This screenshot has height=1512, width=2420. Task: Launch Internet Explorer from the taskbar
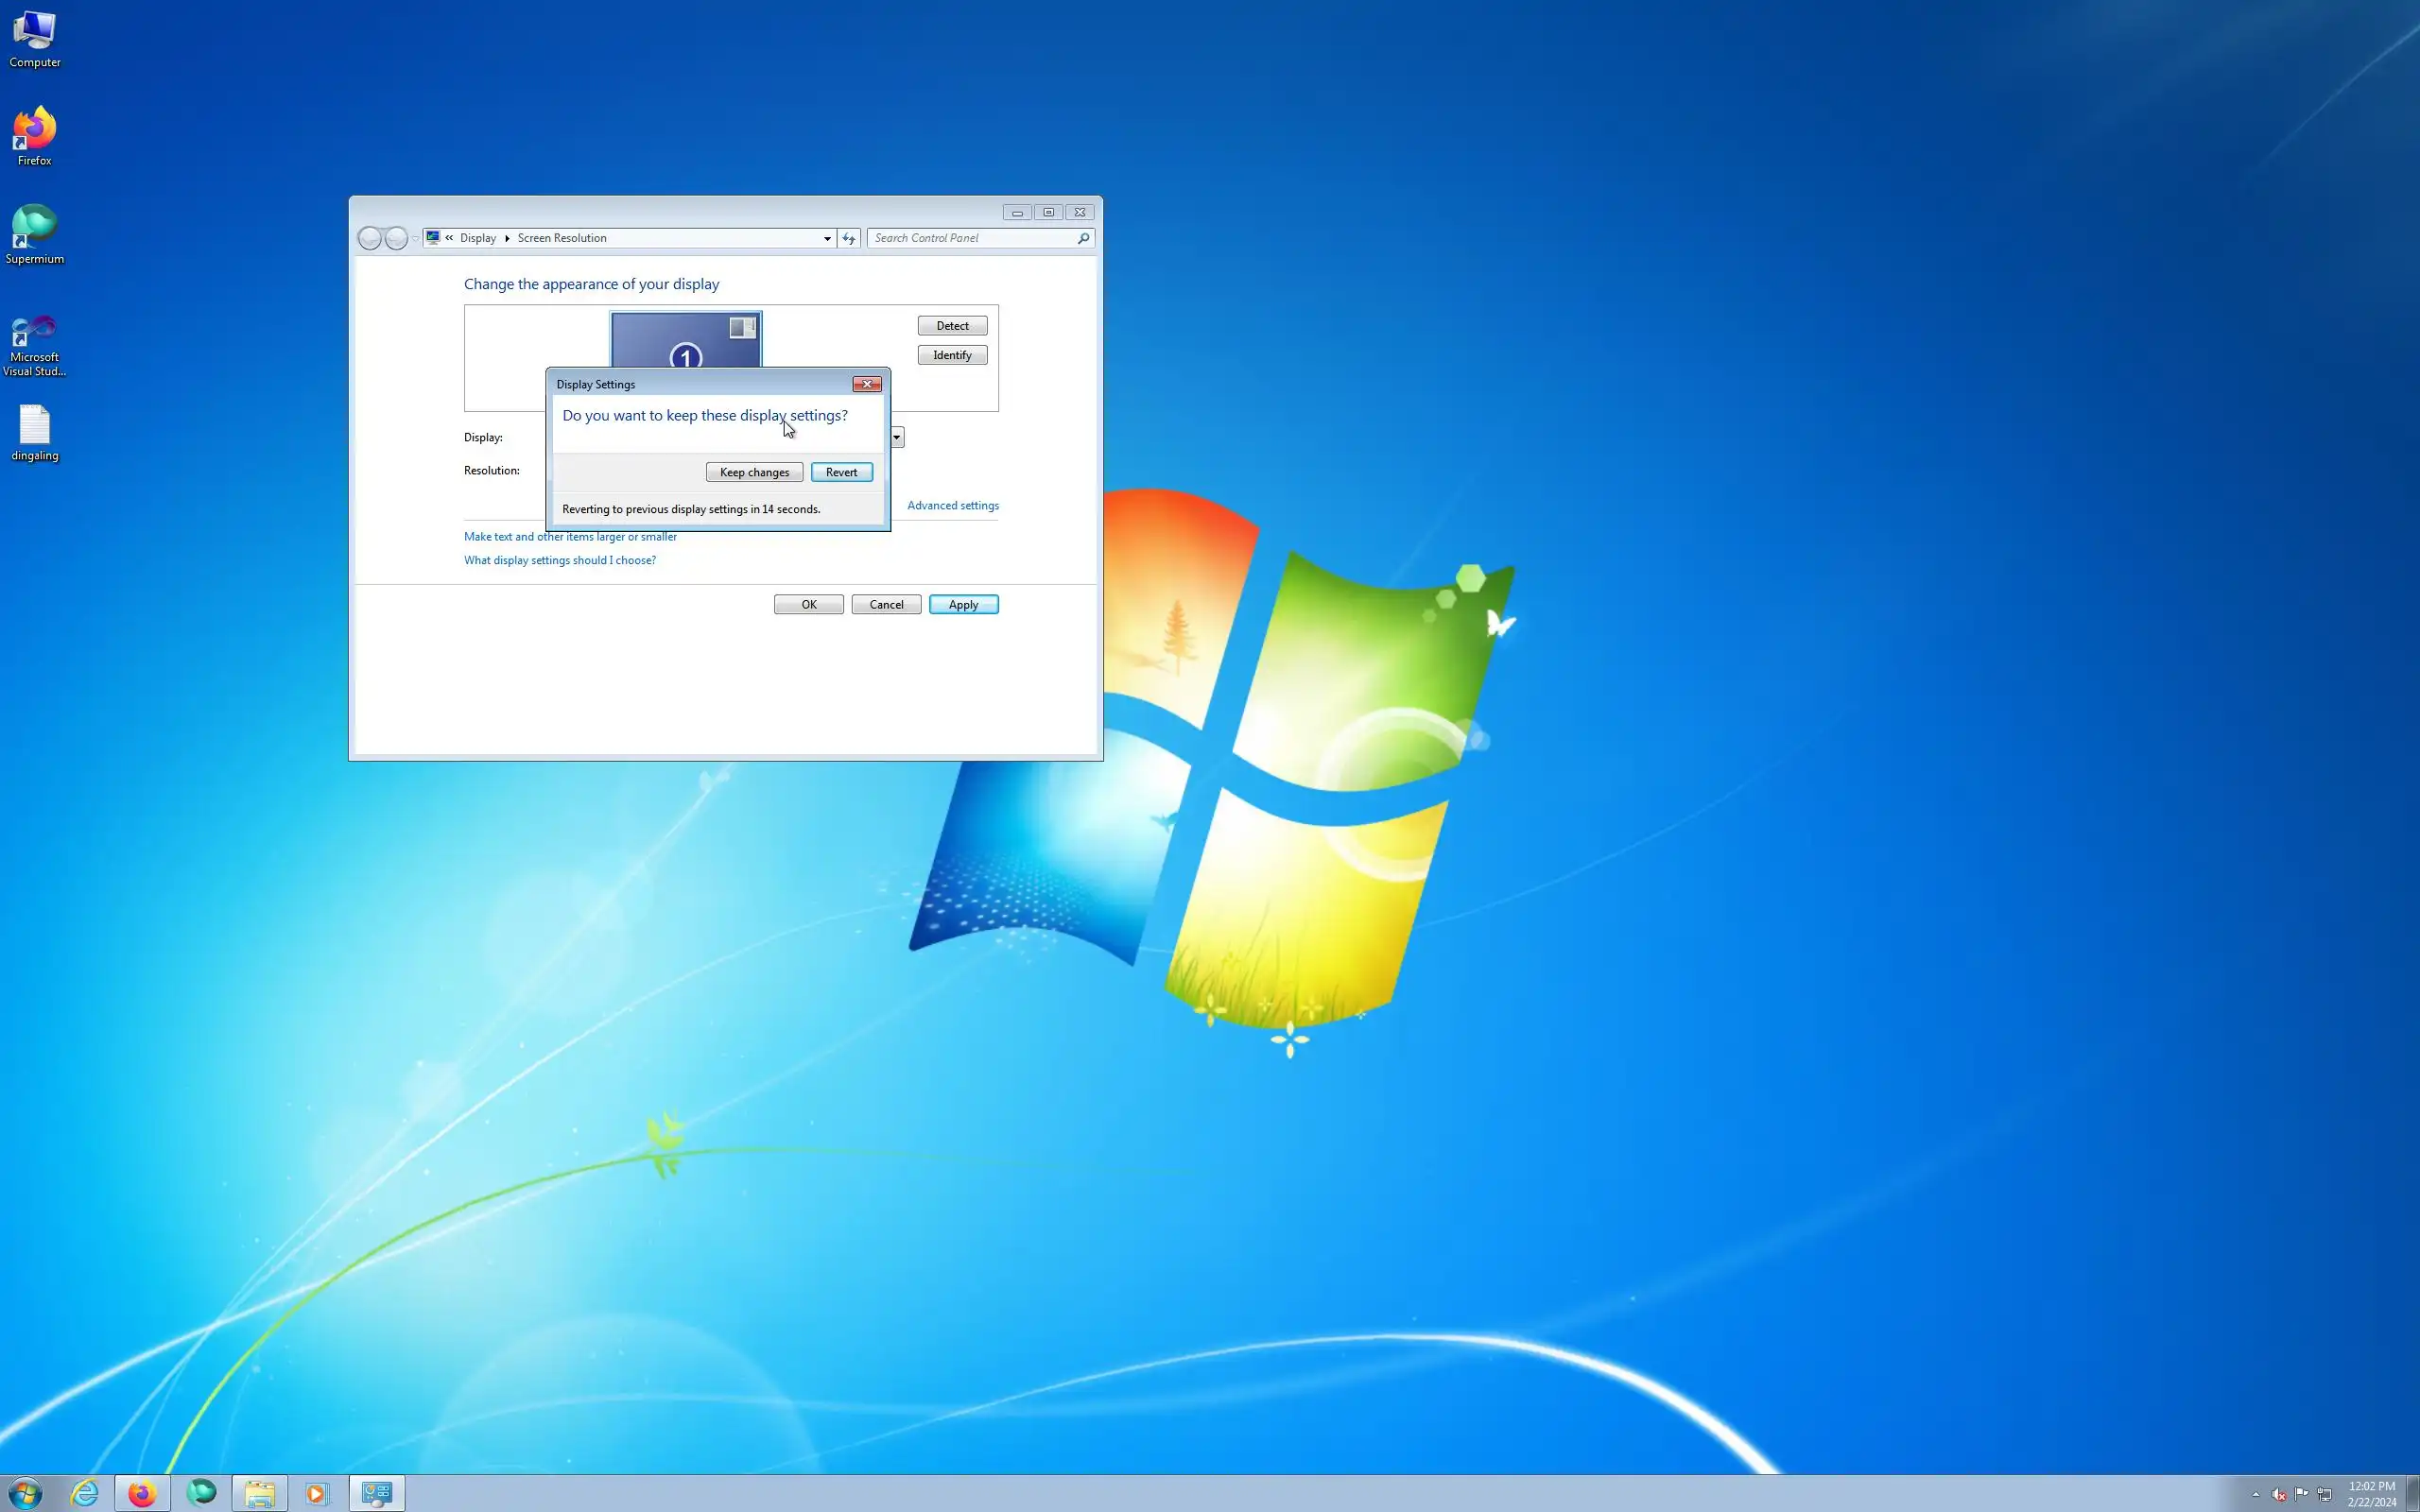(85, 1493)
